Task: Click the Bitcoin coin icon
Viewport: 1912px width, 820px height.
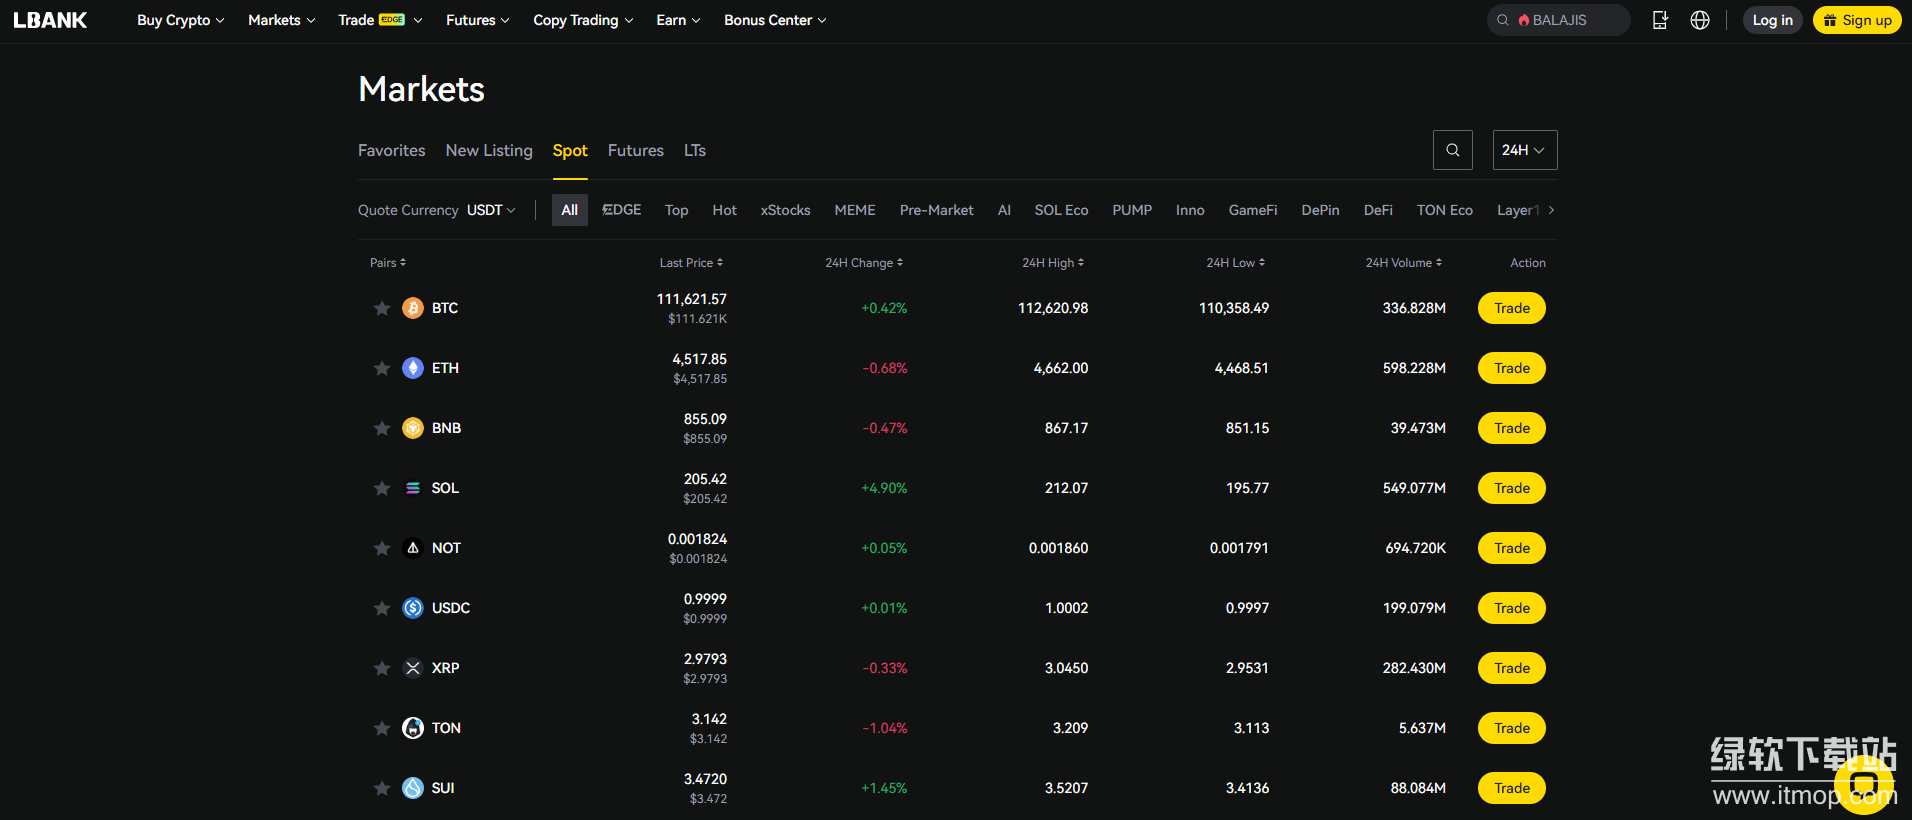Action: (x=413, y=308)
